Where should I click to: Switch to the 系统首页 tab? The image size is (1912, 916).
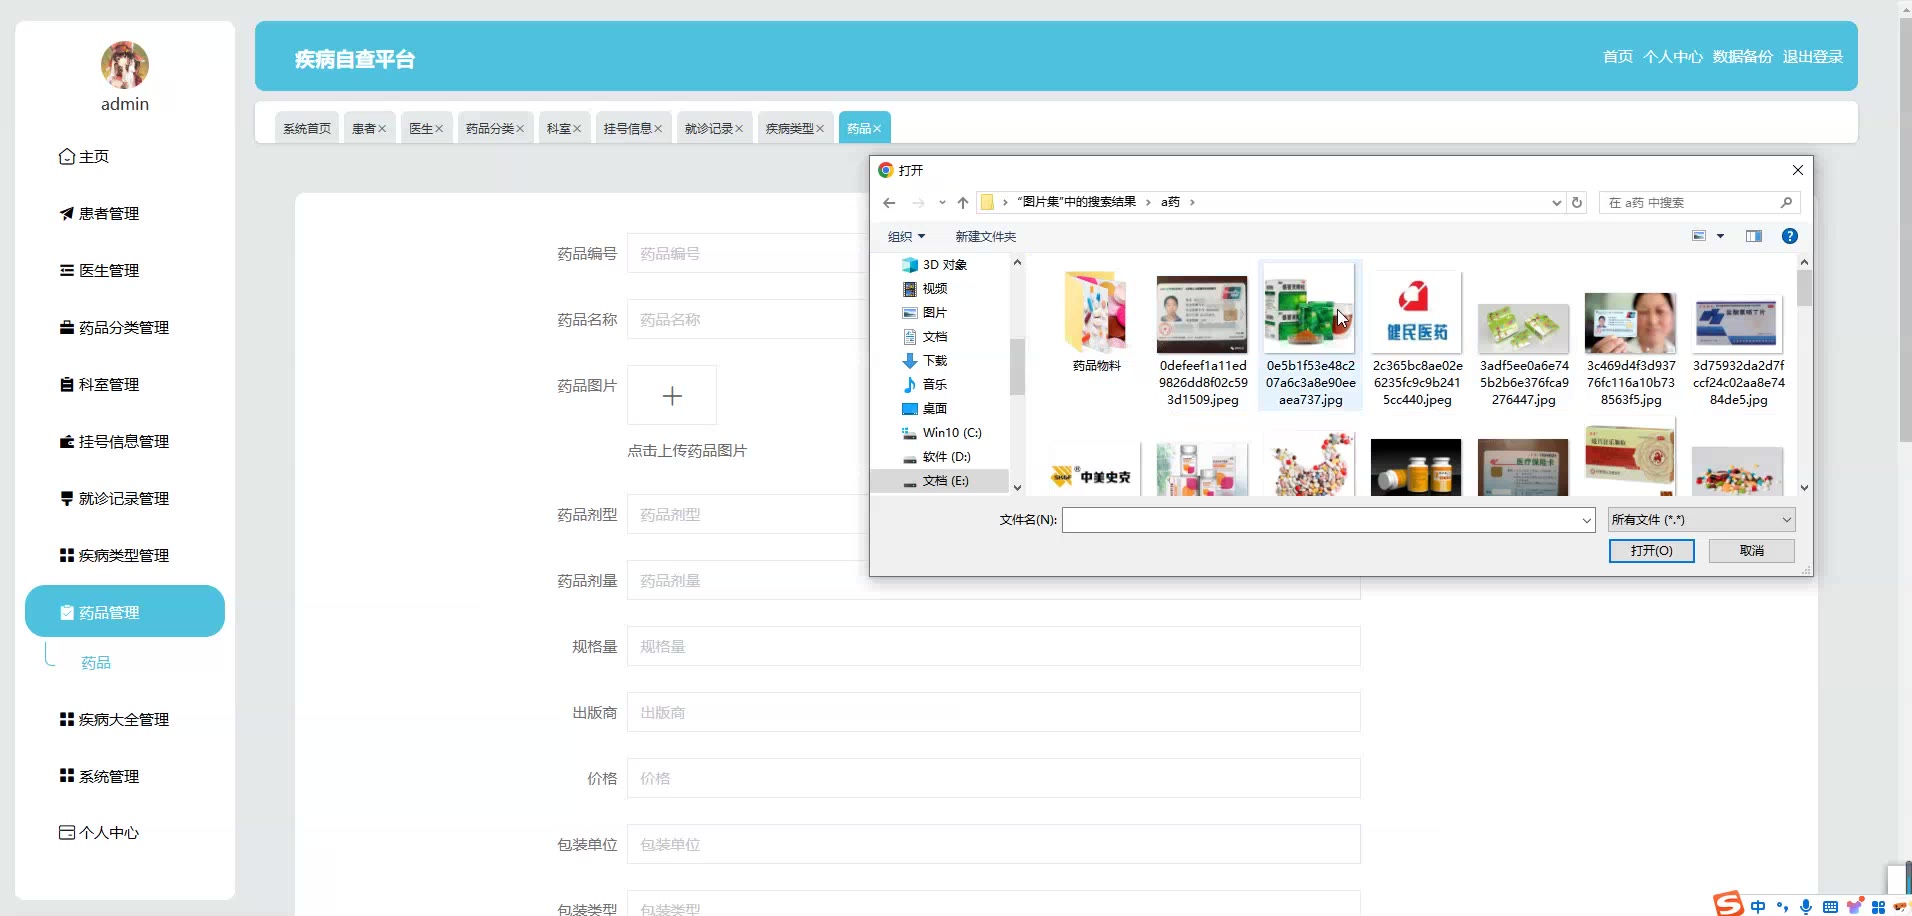307,128
